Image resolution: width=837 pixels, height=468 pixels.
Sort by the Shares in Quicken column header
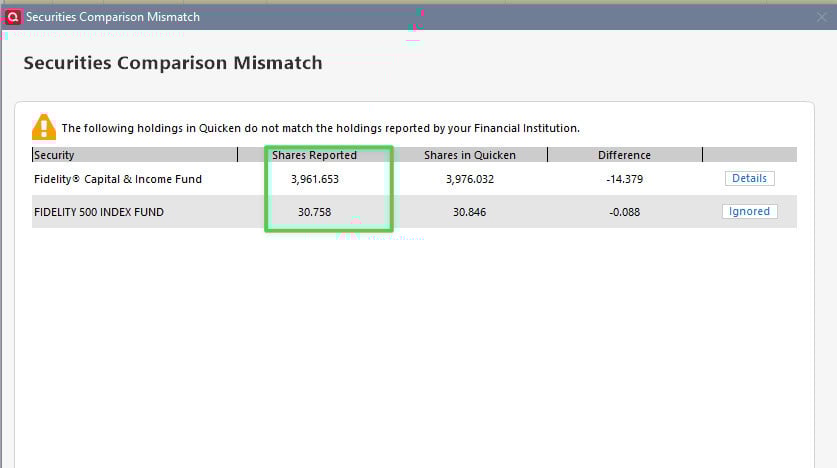pos(470,155)
